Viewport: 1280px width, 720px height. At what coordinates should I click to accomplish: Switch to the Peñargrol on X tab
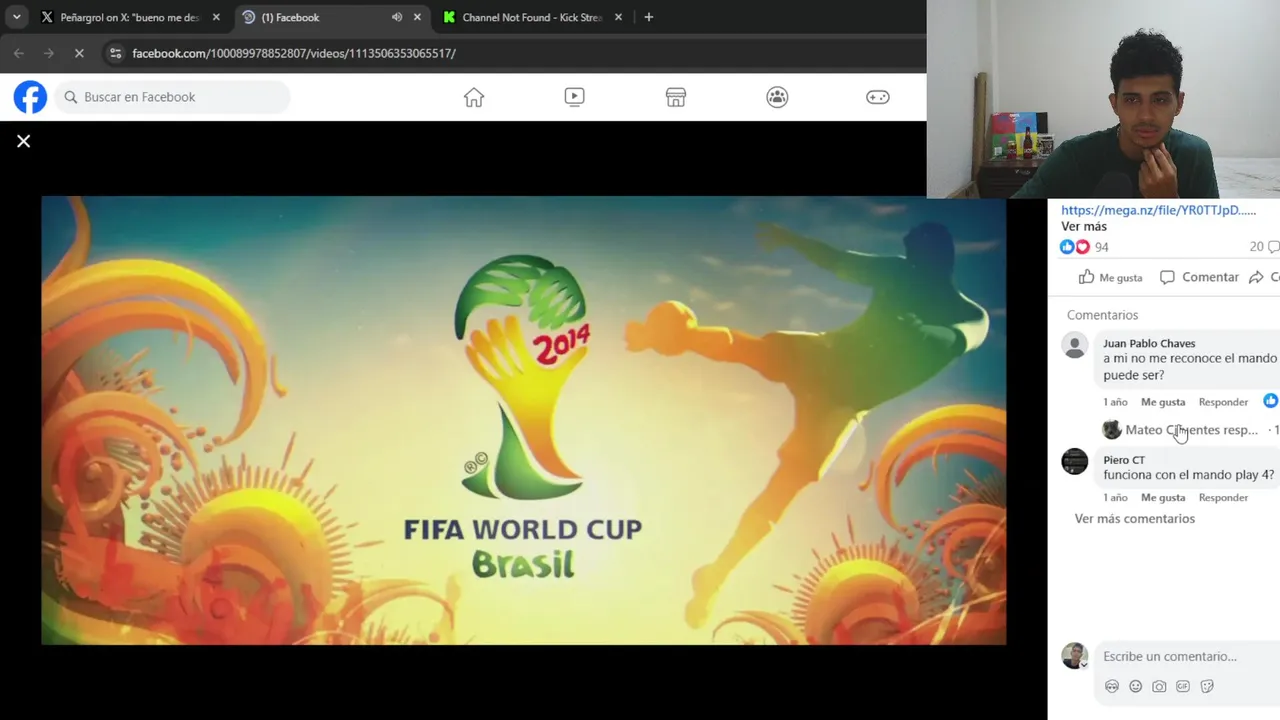(130, 17)
